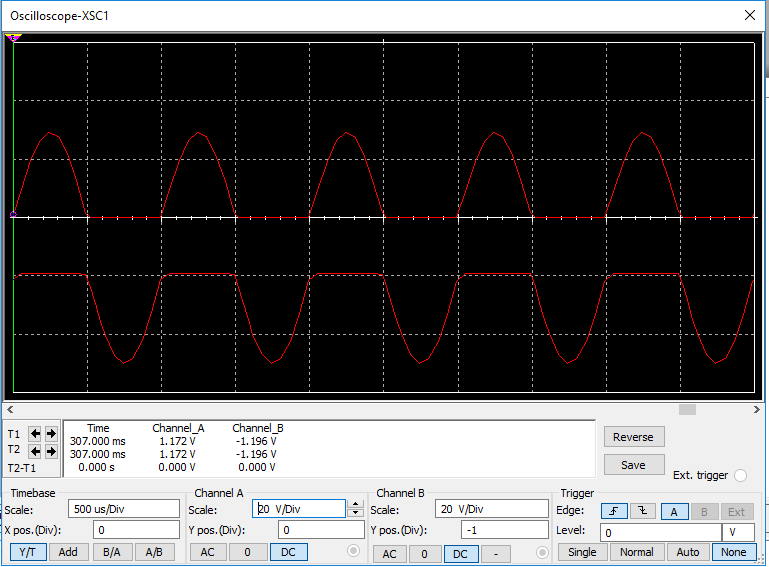769x567 pixels.
Task: Decrease Channel A scale with down stepper
Action: [355, 513]
